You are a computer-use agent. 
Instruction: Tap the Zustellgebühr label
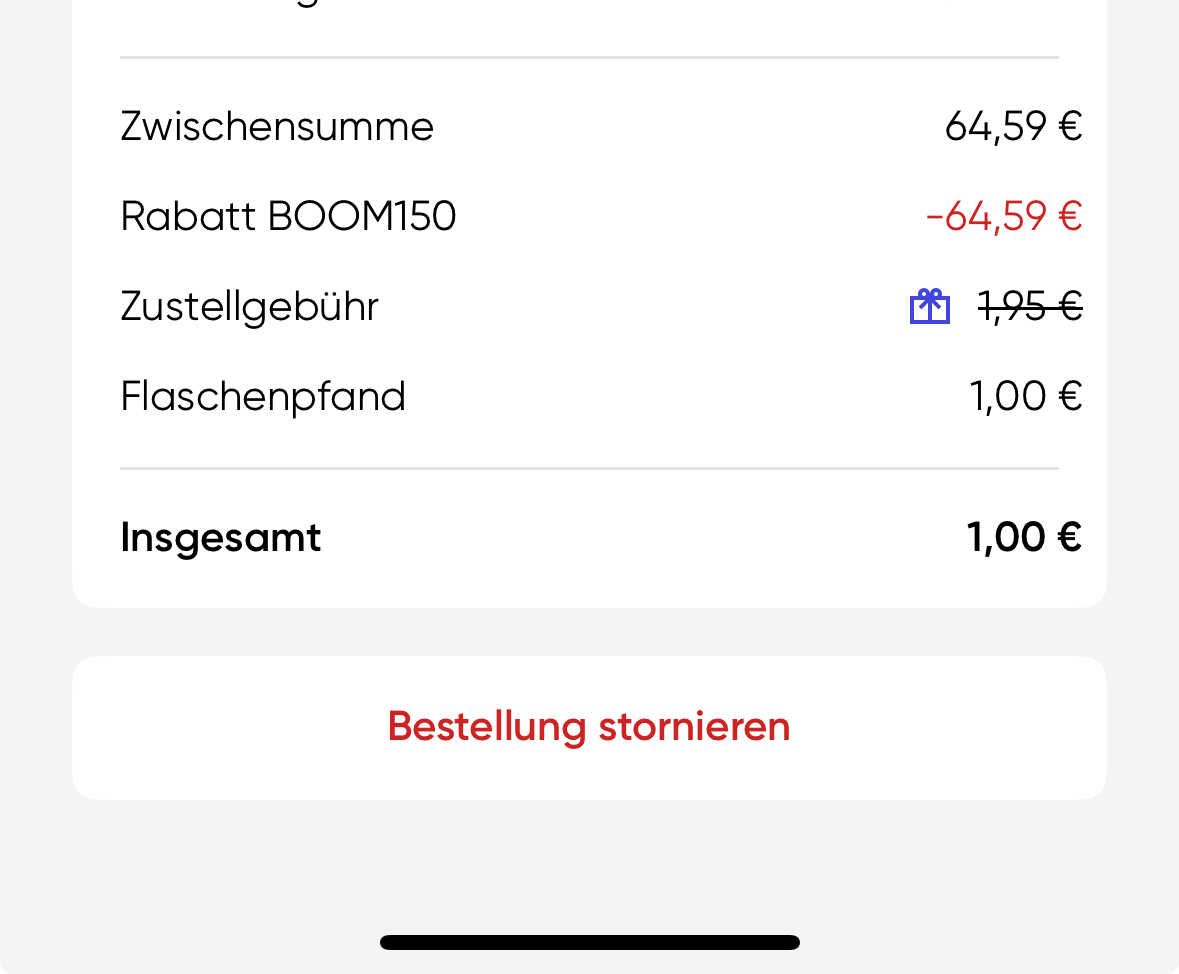[249, 306]
